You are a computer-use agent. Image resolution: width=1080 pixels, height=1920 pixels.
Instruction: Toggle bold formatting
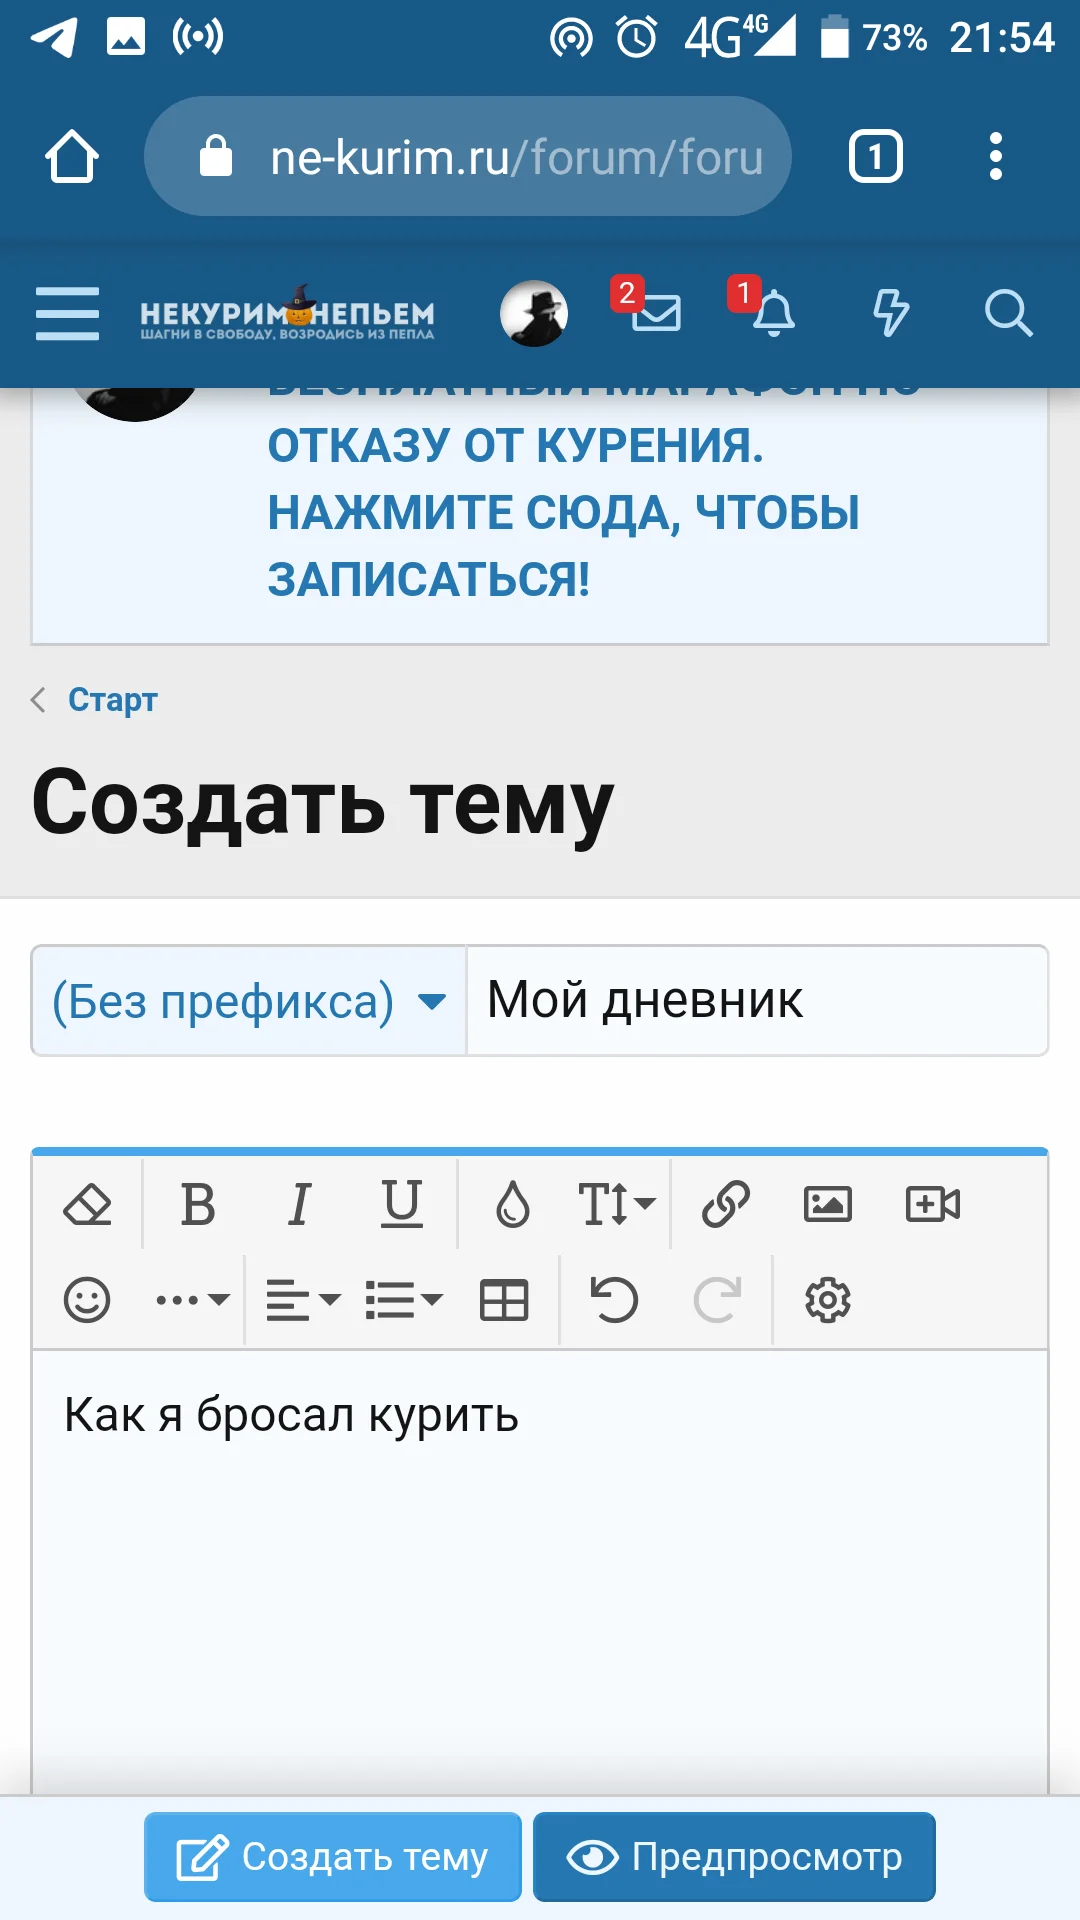tap(198, 1204)
